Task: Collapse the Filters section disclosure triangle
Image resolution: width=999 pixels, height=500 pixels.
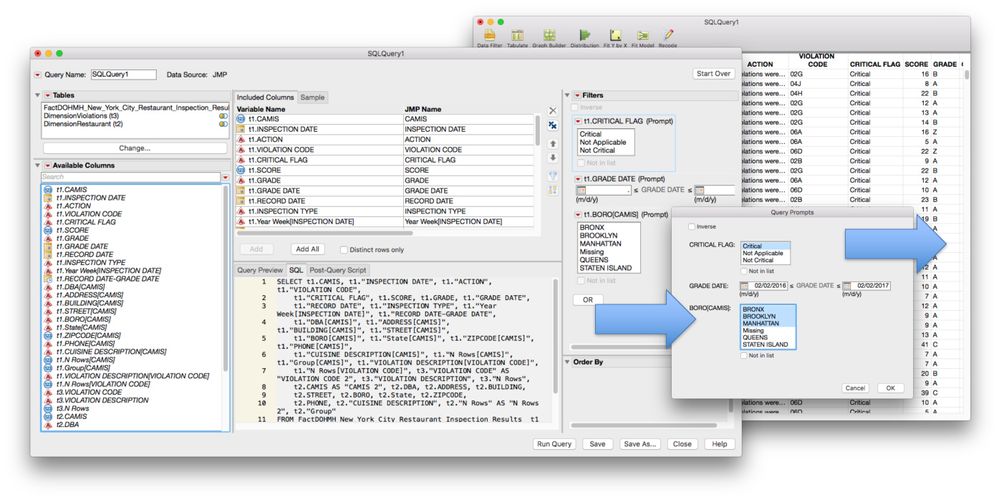Action: 568,96
